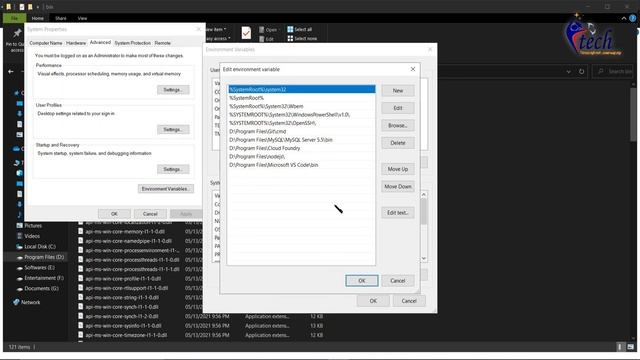Screen dimensions: 640x360
Task: Click the Delete button
Action: [398, 143]
